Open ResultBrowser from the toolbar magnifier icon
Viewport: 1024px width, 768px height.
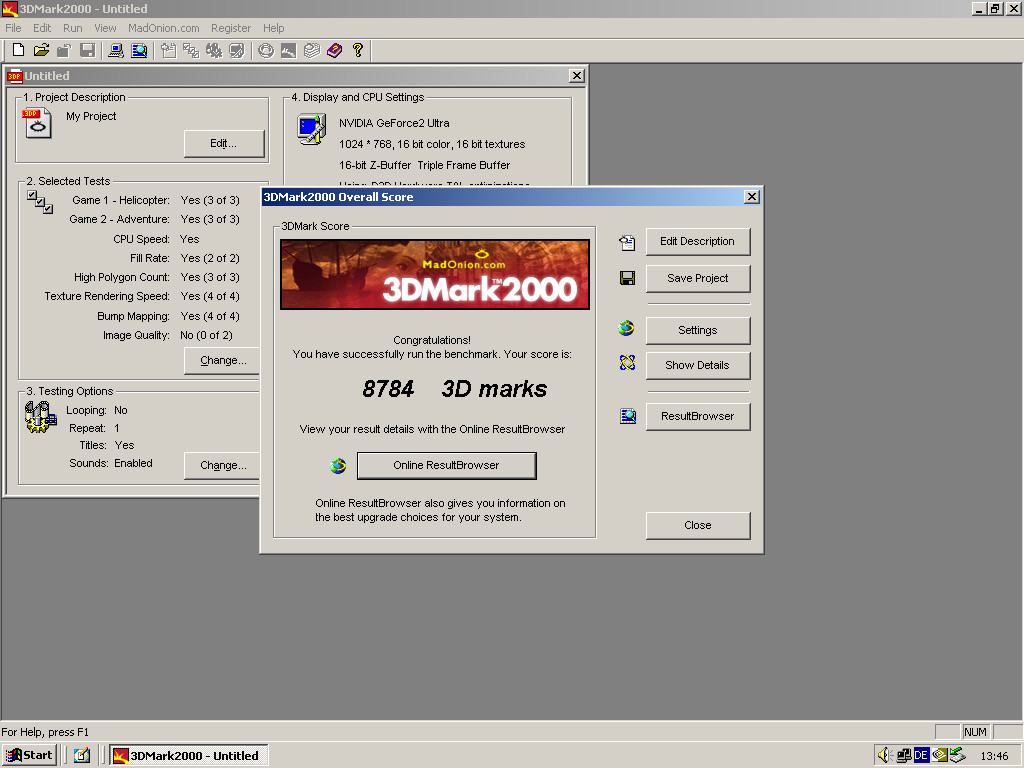point(139,50)
